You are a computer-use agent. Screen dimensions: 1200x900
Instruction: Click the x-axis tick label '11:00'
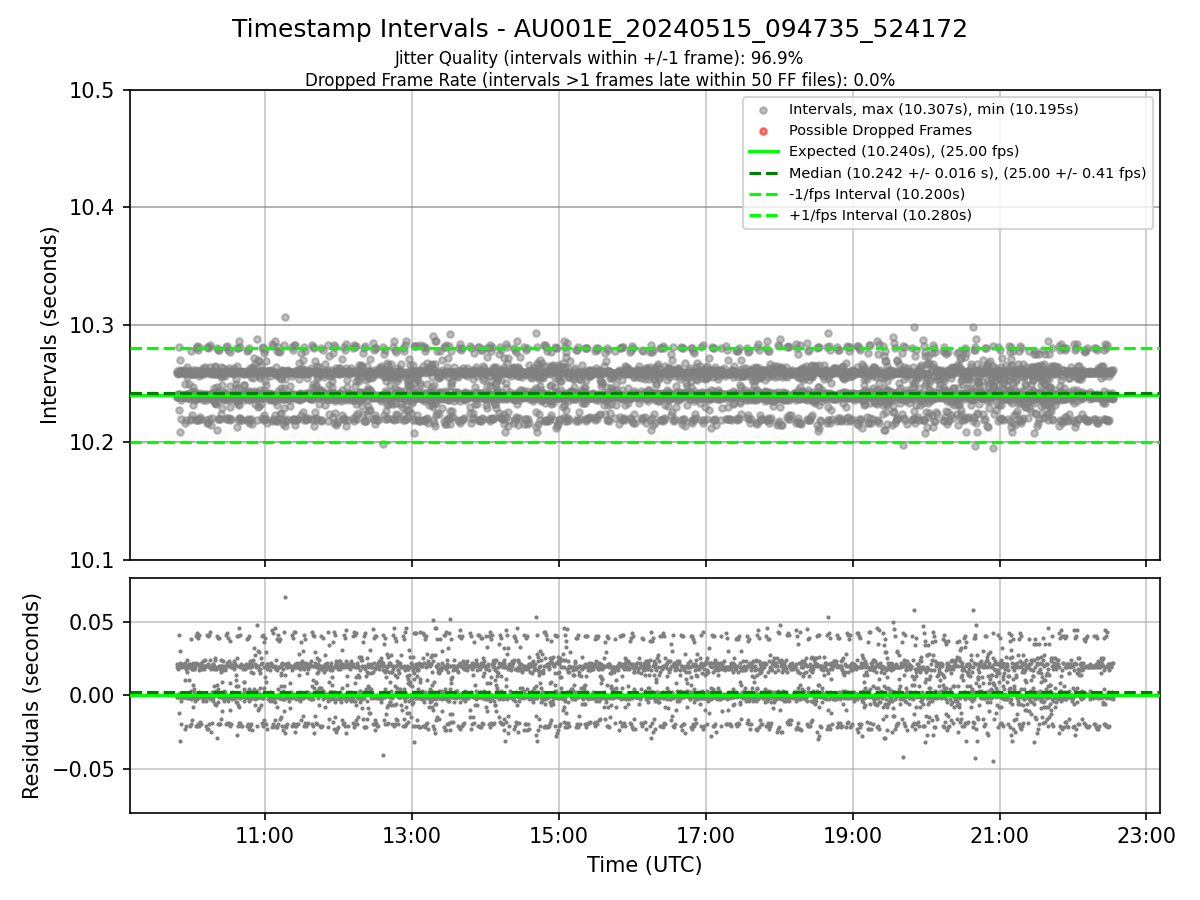(x=265, y=833)
